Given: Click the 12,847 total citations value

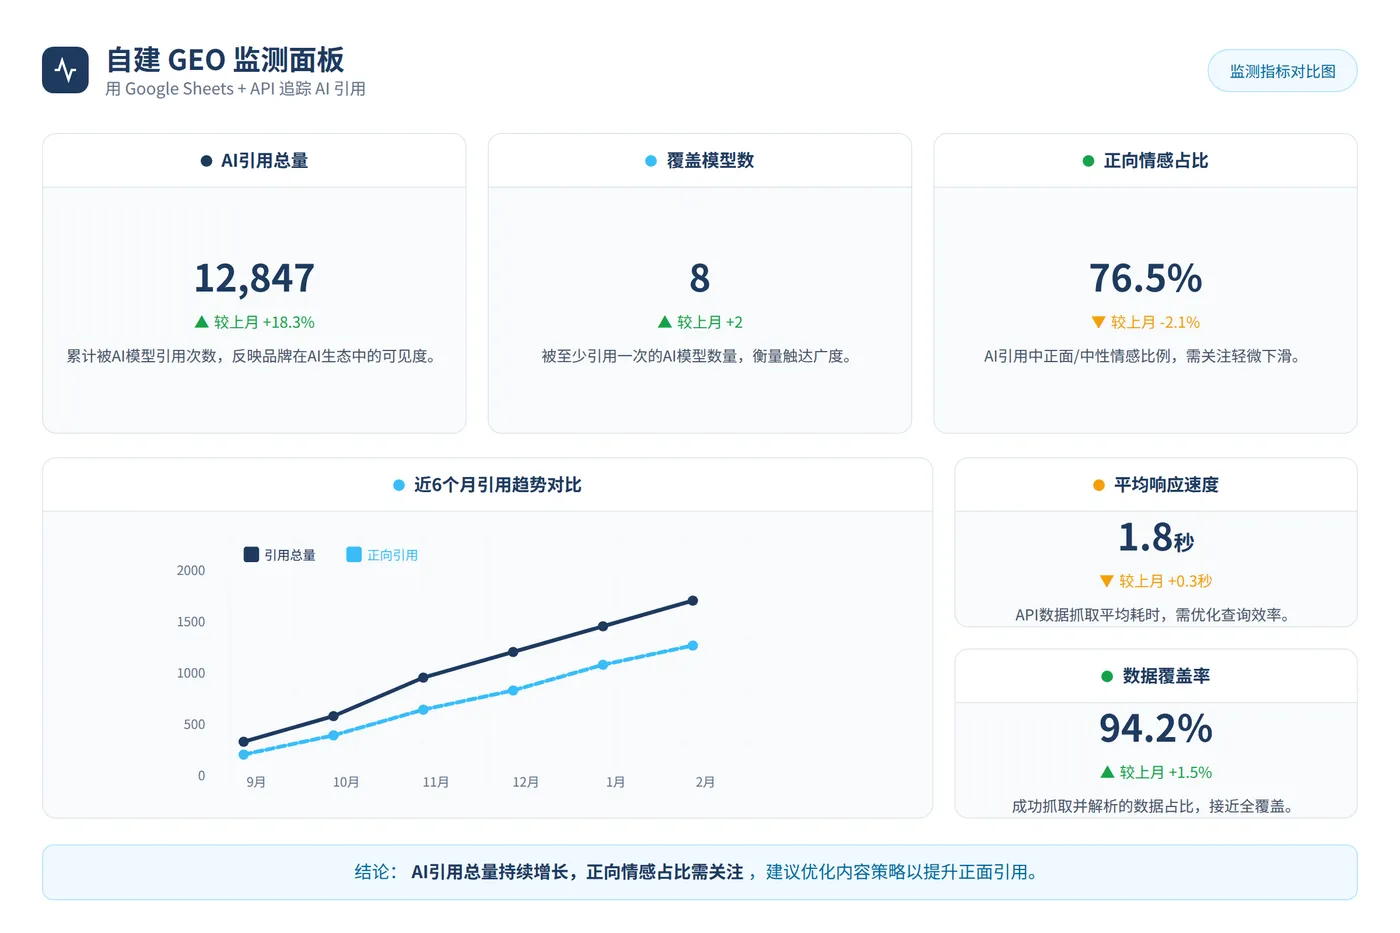Looking at the screenshot, I should [x=254, y=278].
